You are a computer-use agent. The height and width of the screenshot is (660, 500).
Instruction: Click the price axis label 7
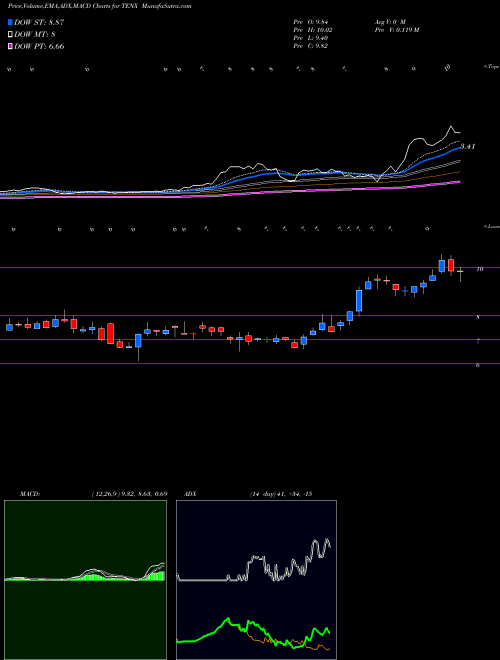tap(478, 341)
